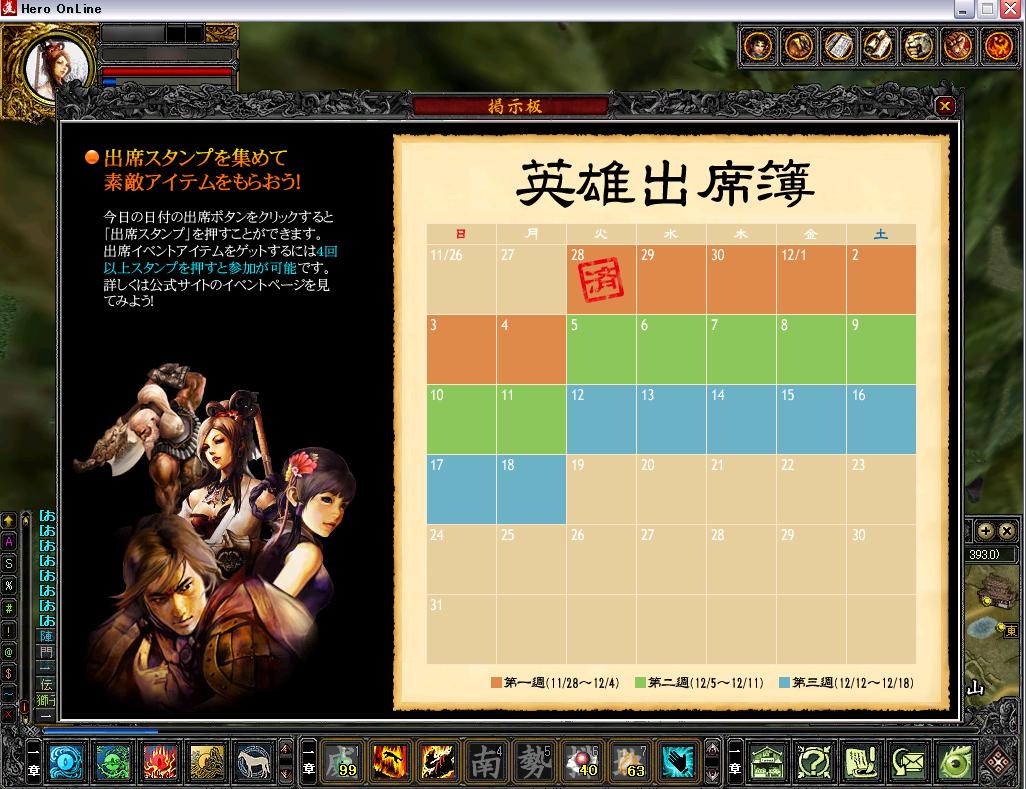Viewport: 1026px width, 789px height.
Task: Click the orange 第一週 legend swatch
Action: tap(496, 682)
